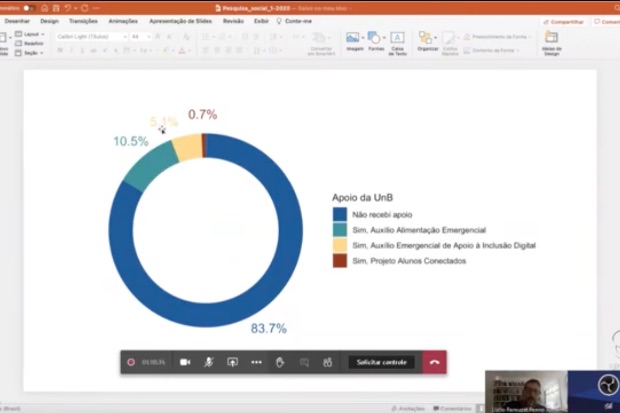Click the Redefinir button
This screenshot has width=620, height=413.
click(29, 43)
